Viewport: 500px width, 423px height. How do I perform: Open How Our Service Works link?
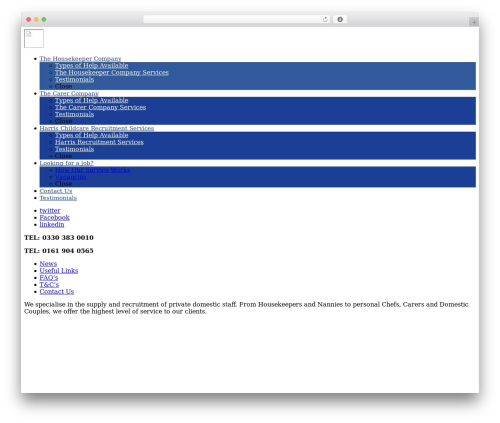(92, 170)
